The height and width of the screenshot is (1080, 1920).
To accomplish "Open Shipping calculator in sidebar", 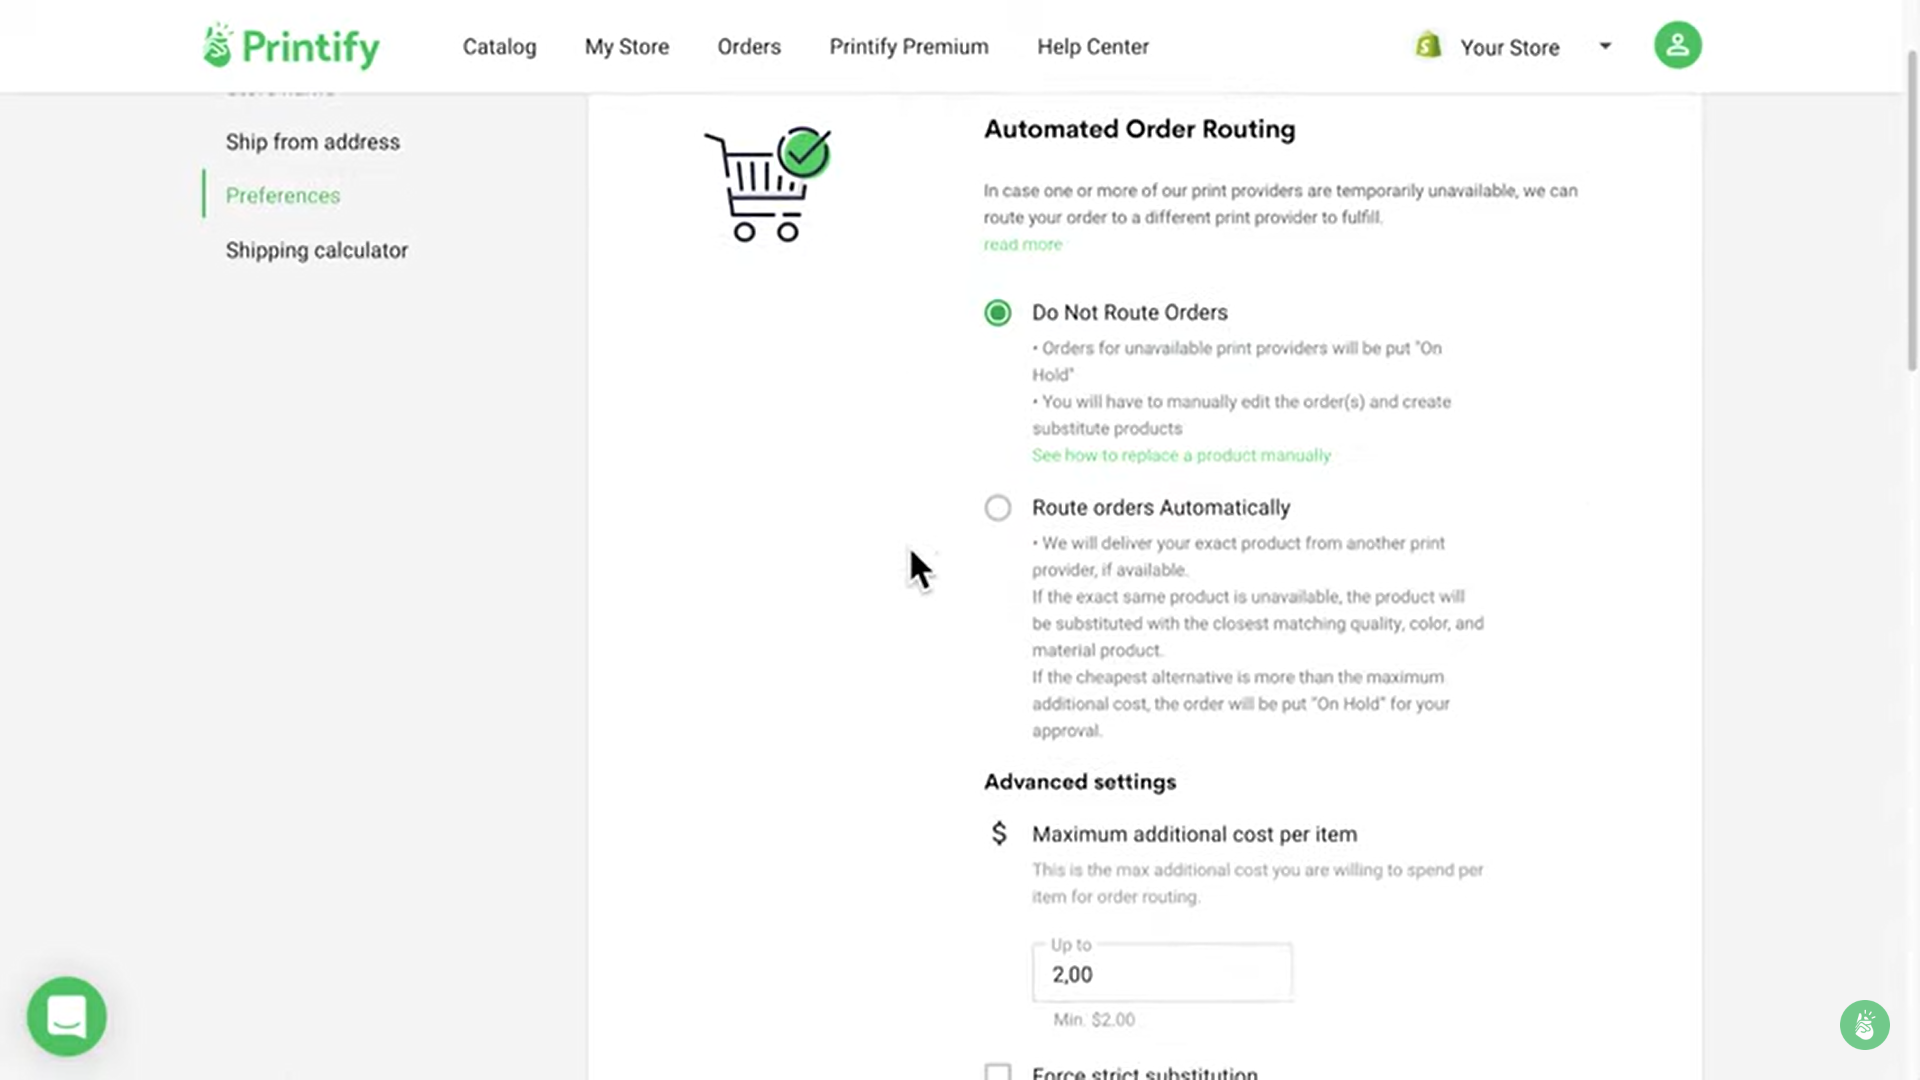I will pos(316,250).
